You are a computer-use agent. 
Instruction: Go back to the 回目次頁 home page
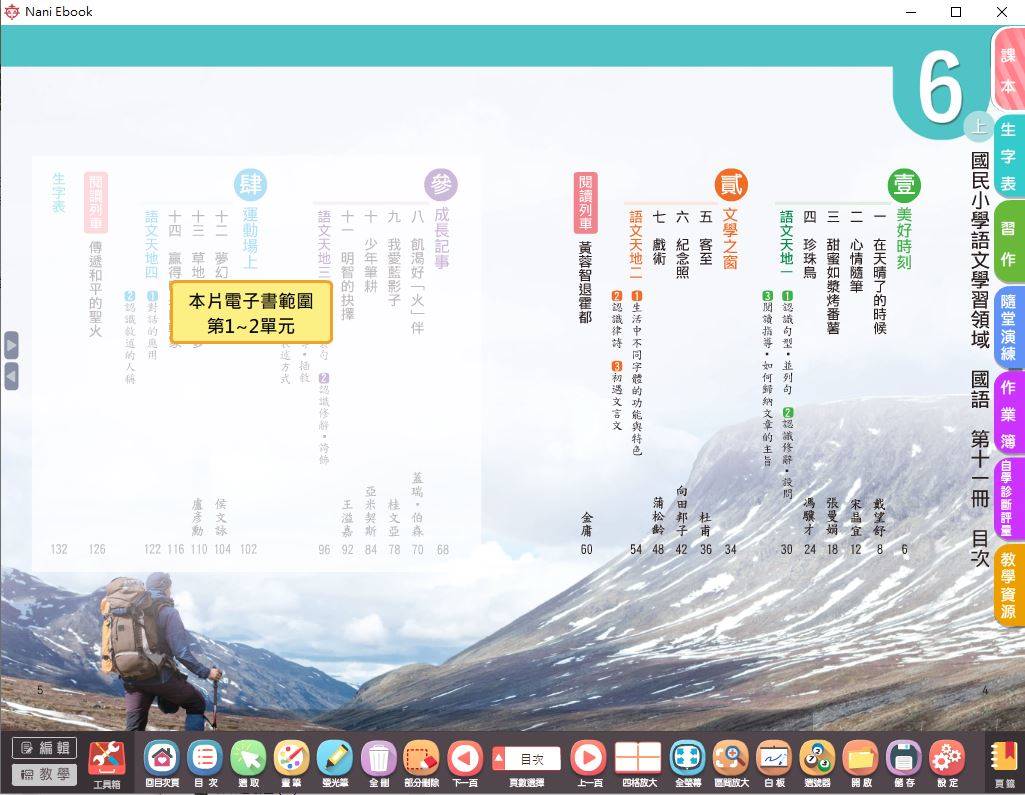click(x=161, y=763)
